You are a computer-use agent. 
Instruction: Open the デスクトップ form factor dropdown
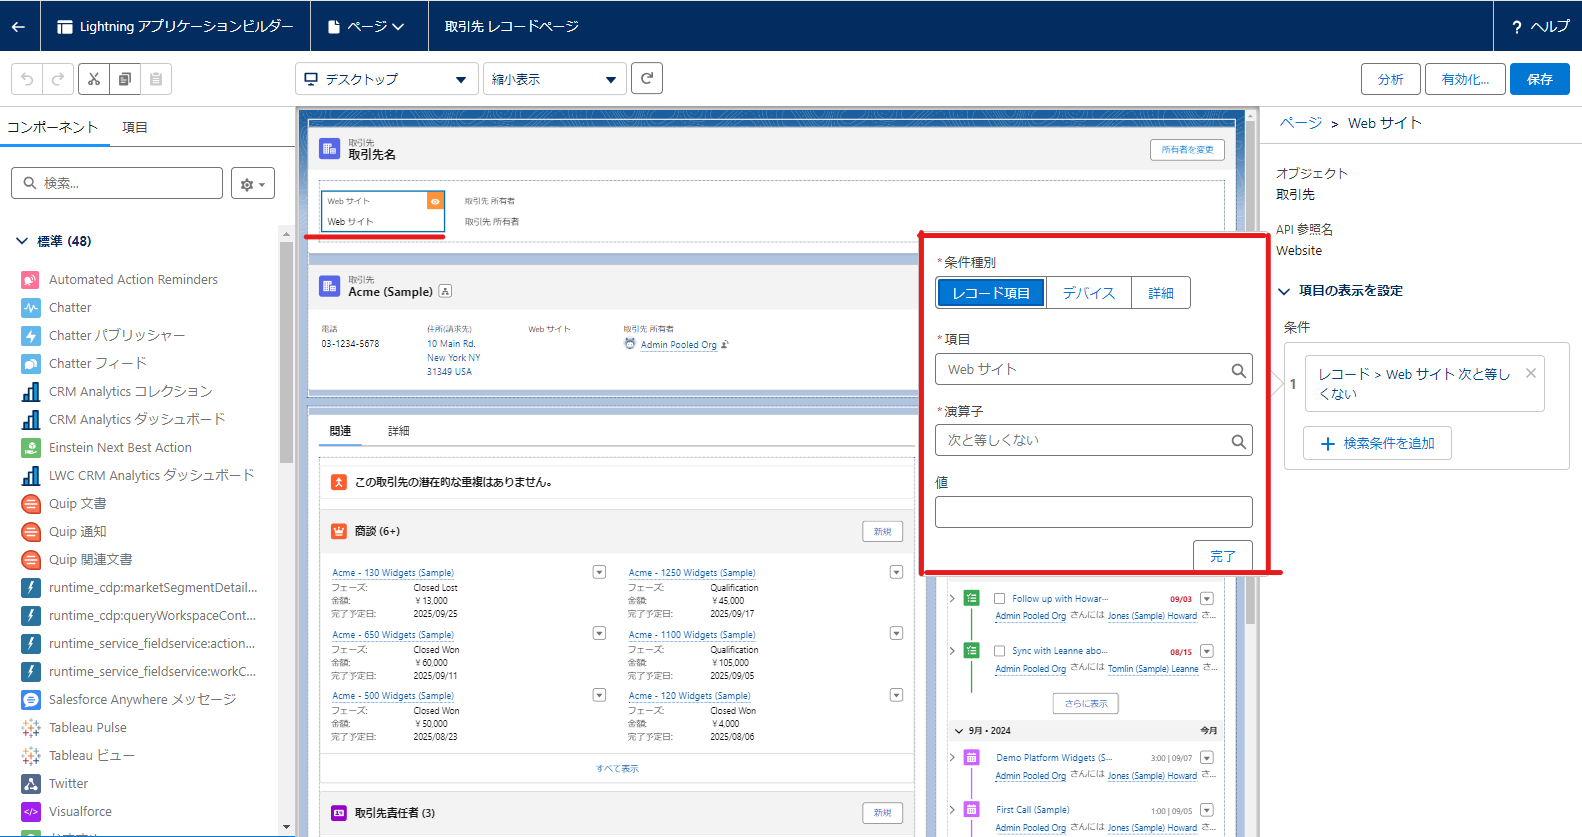click(x=386, y=79)
